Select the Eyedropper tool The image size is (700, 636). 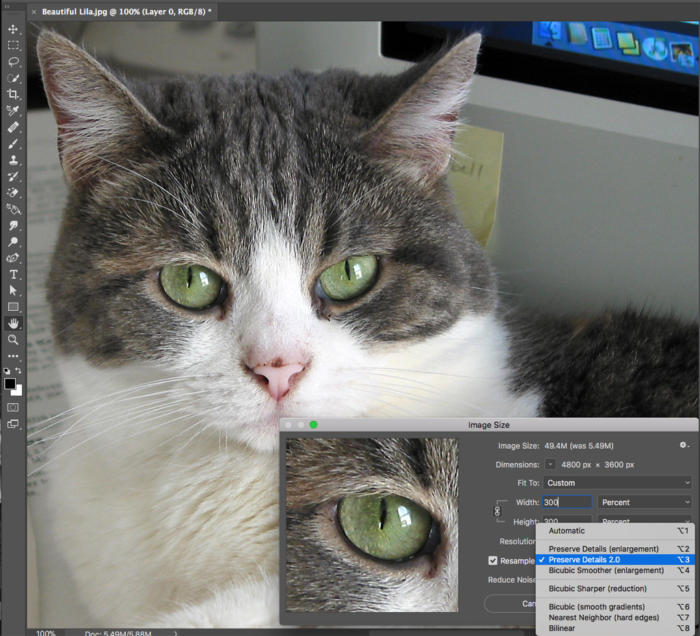point(13,110)
